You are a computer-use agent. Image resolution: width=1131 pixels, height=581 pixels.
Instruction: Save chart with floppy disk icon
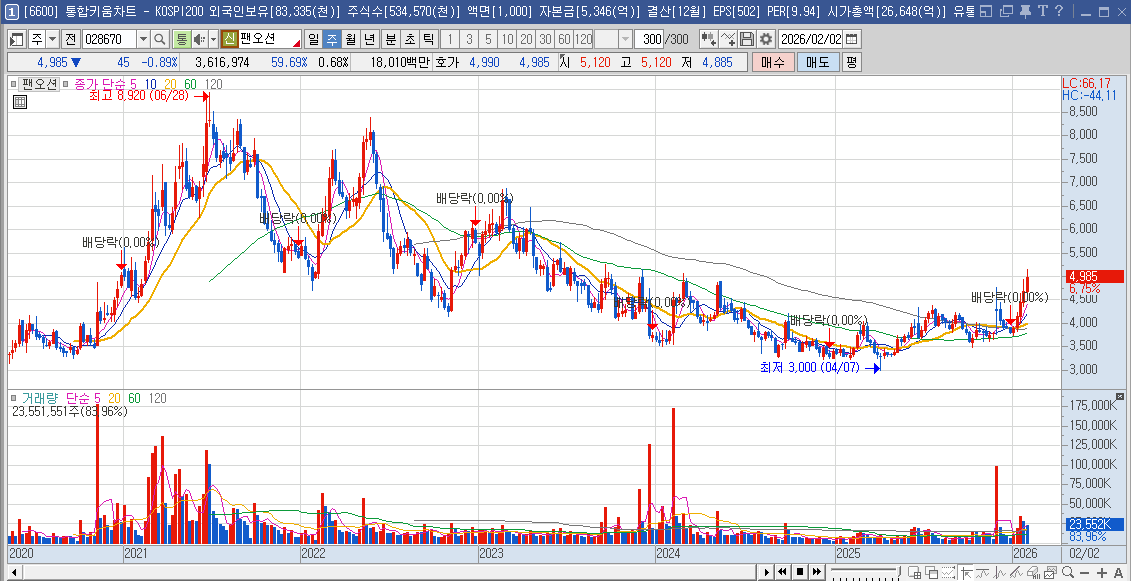click(x=747, y=39)
